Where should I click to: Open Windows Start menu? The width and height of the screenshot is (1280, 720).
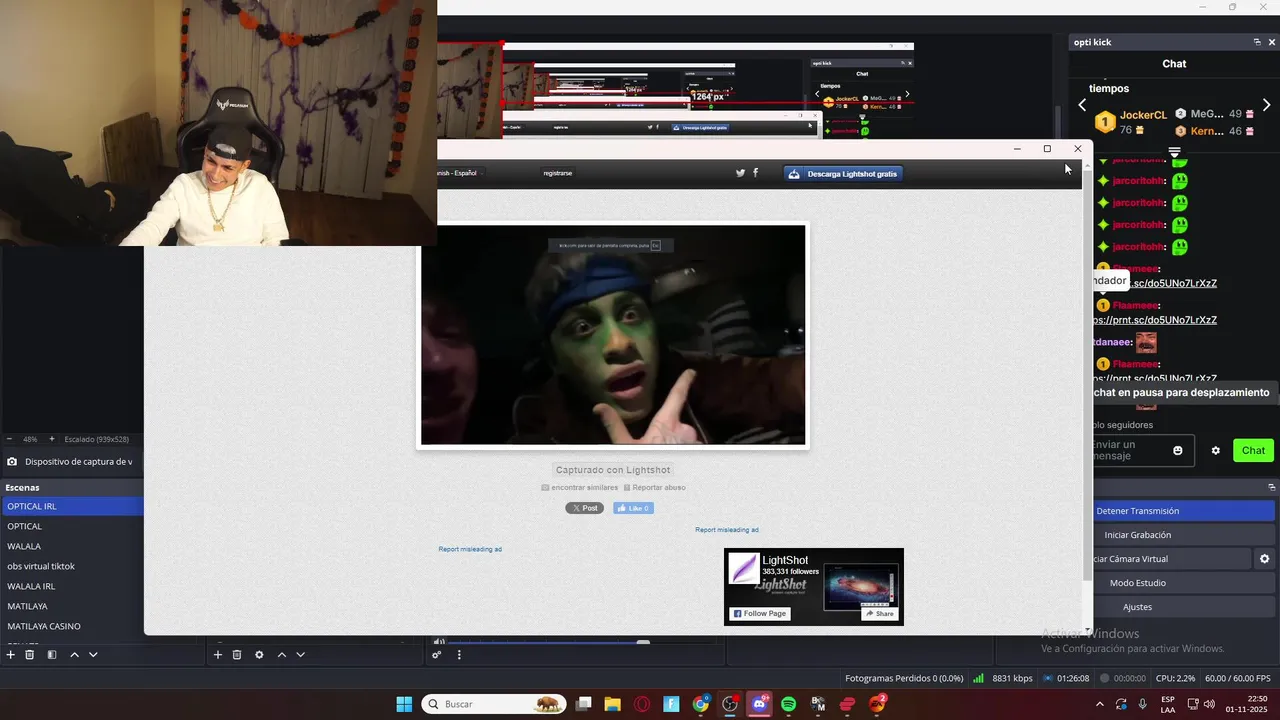[x=404, y=704]
